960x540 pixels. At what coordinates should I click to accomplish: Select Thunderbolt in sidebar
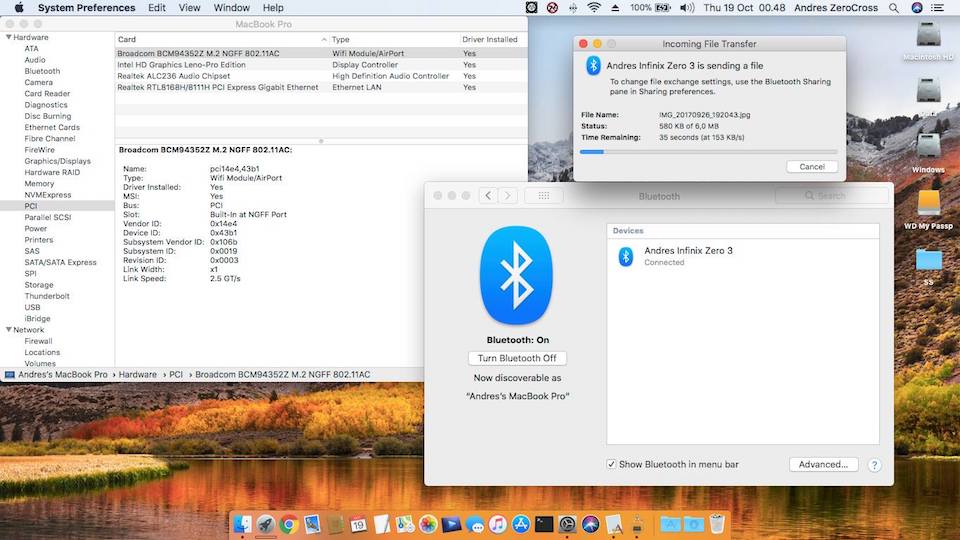click(x=47, y=296)
